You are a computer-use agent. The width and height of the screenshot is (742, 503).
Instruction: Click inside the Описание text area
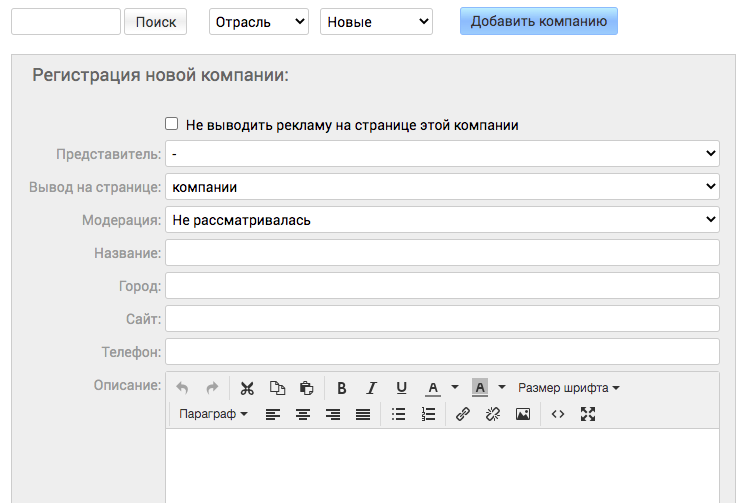[x=442, y=466]
